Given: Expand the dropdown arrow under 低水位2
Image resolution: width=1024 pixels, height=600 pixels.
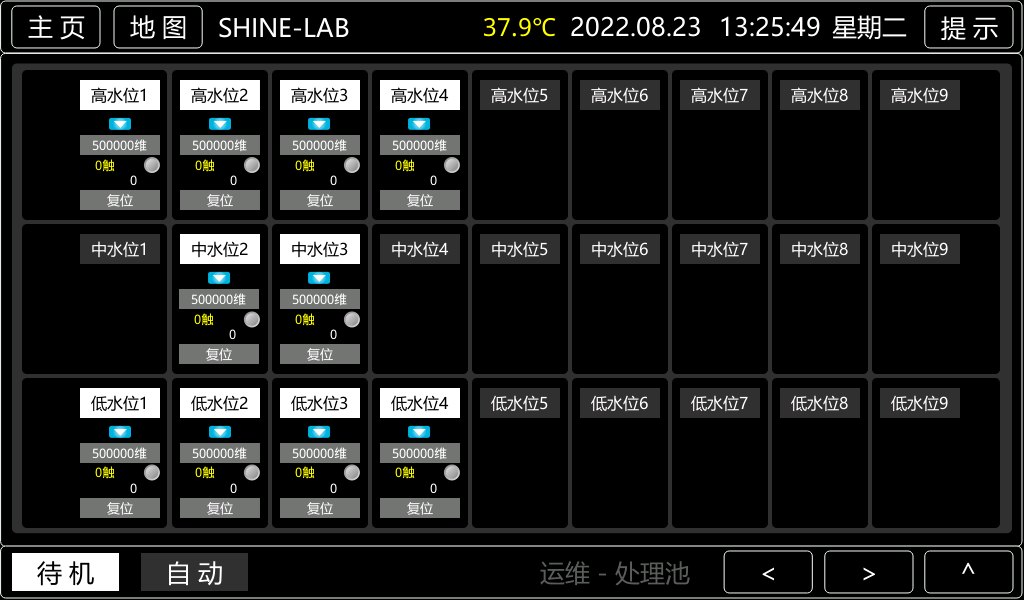Looking at the screenshot, I should 219,432.
